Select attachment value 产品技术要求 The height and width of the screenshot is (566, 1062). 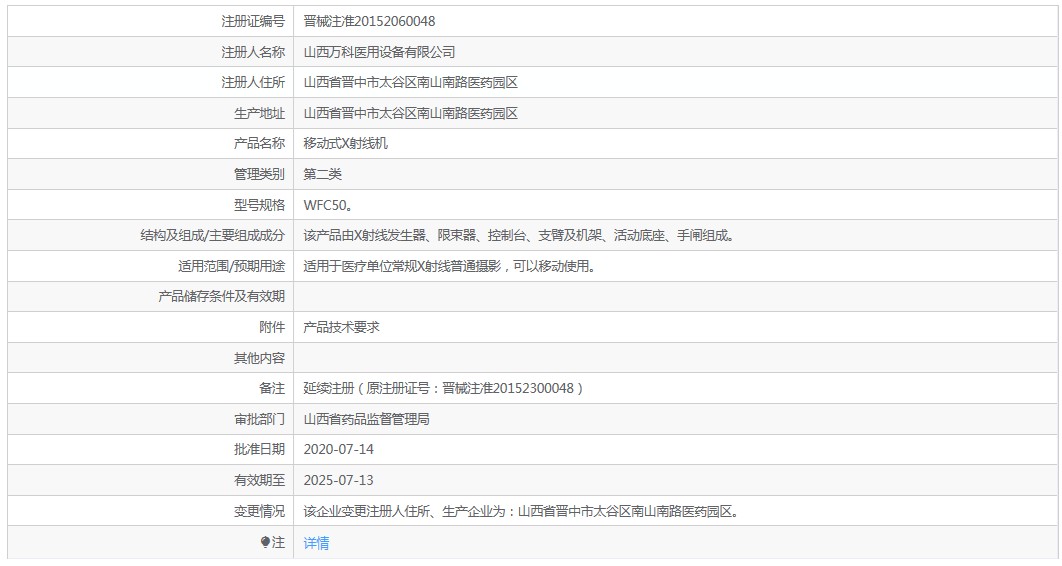point(341,328)
